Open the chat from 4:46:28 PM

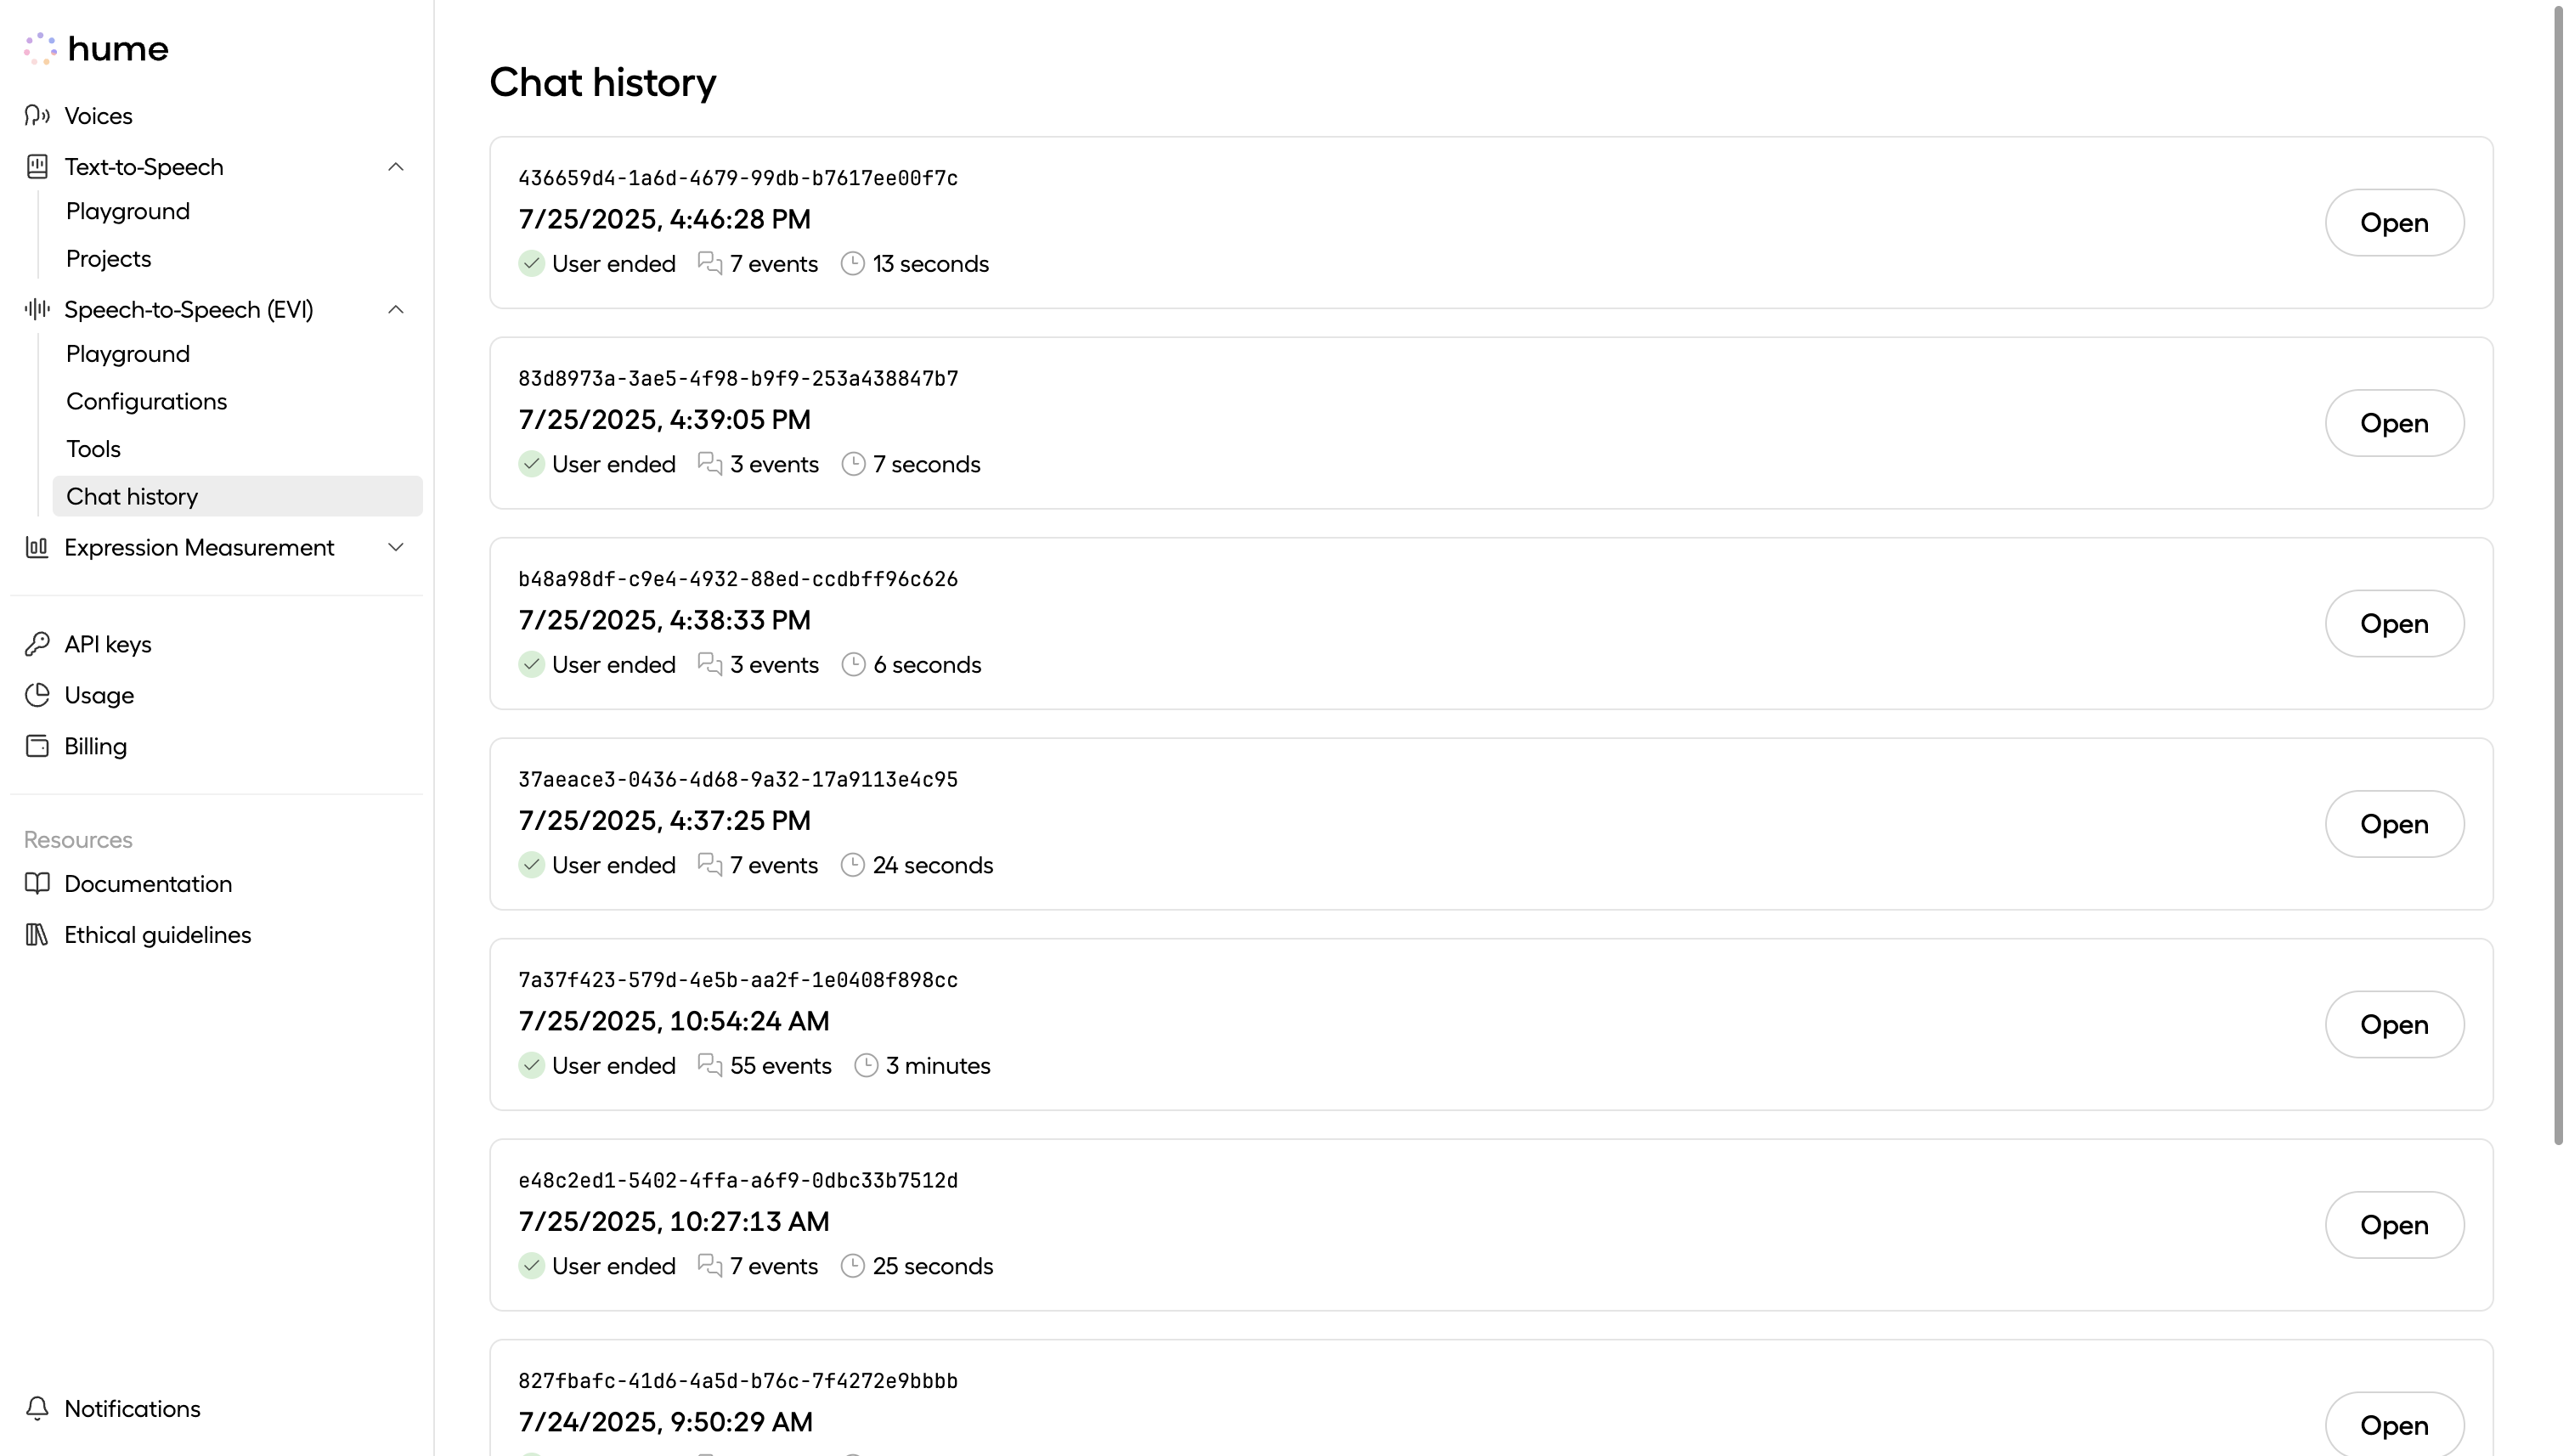(2393, 223)
